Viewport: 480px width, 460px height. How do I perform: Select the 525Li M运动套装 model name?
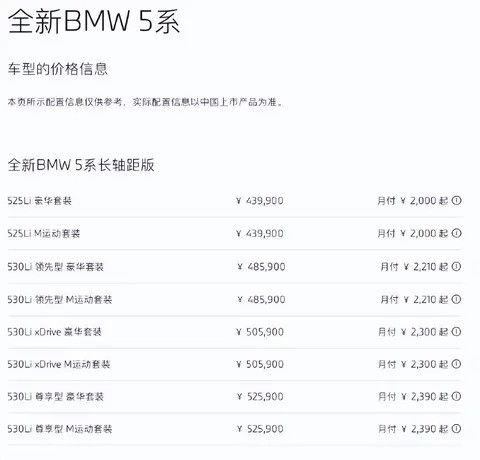tap(44, 233)
